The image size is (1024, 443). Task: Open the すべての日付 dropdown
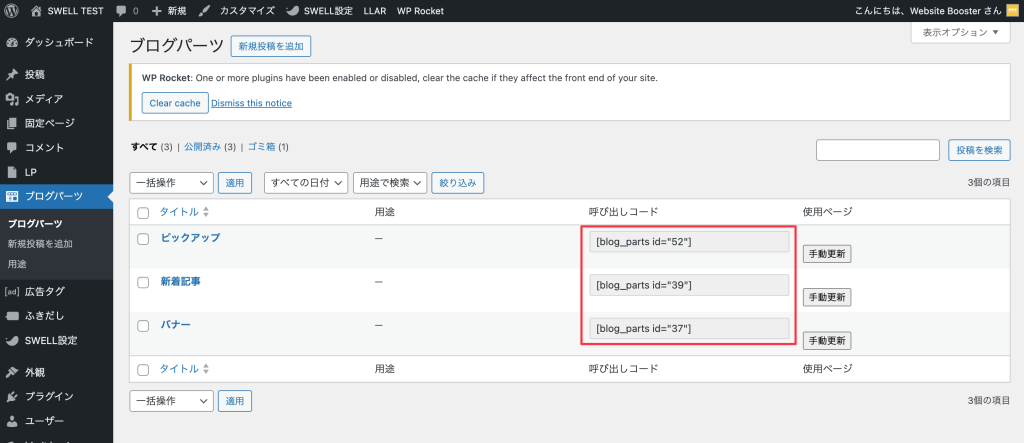coord(306,184)
